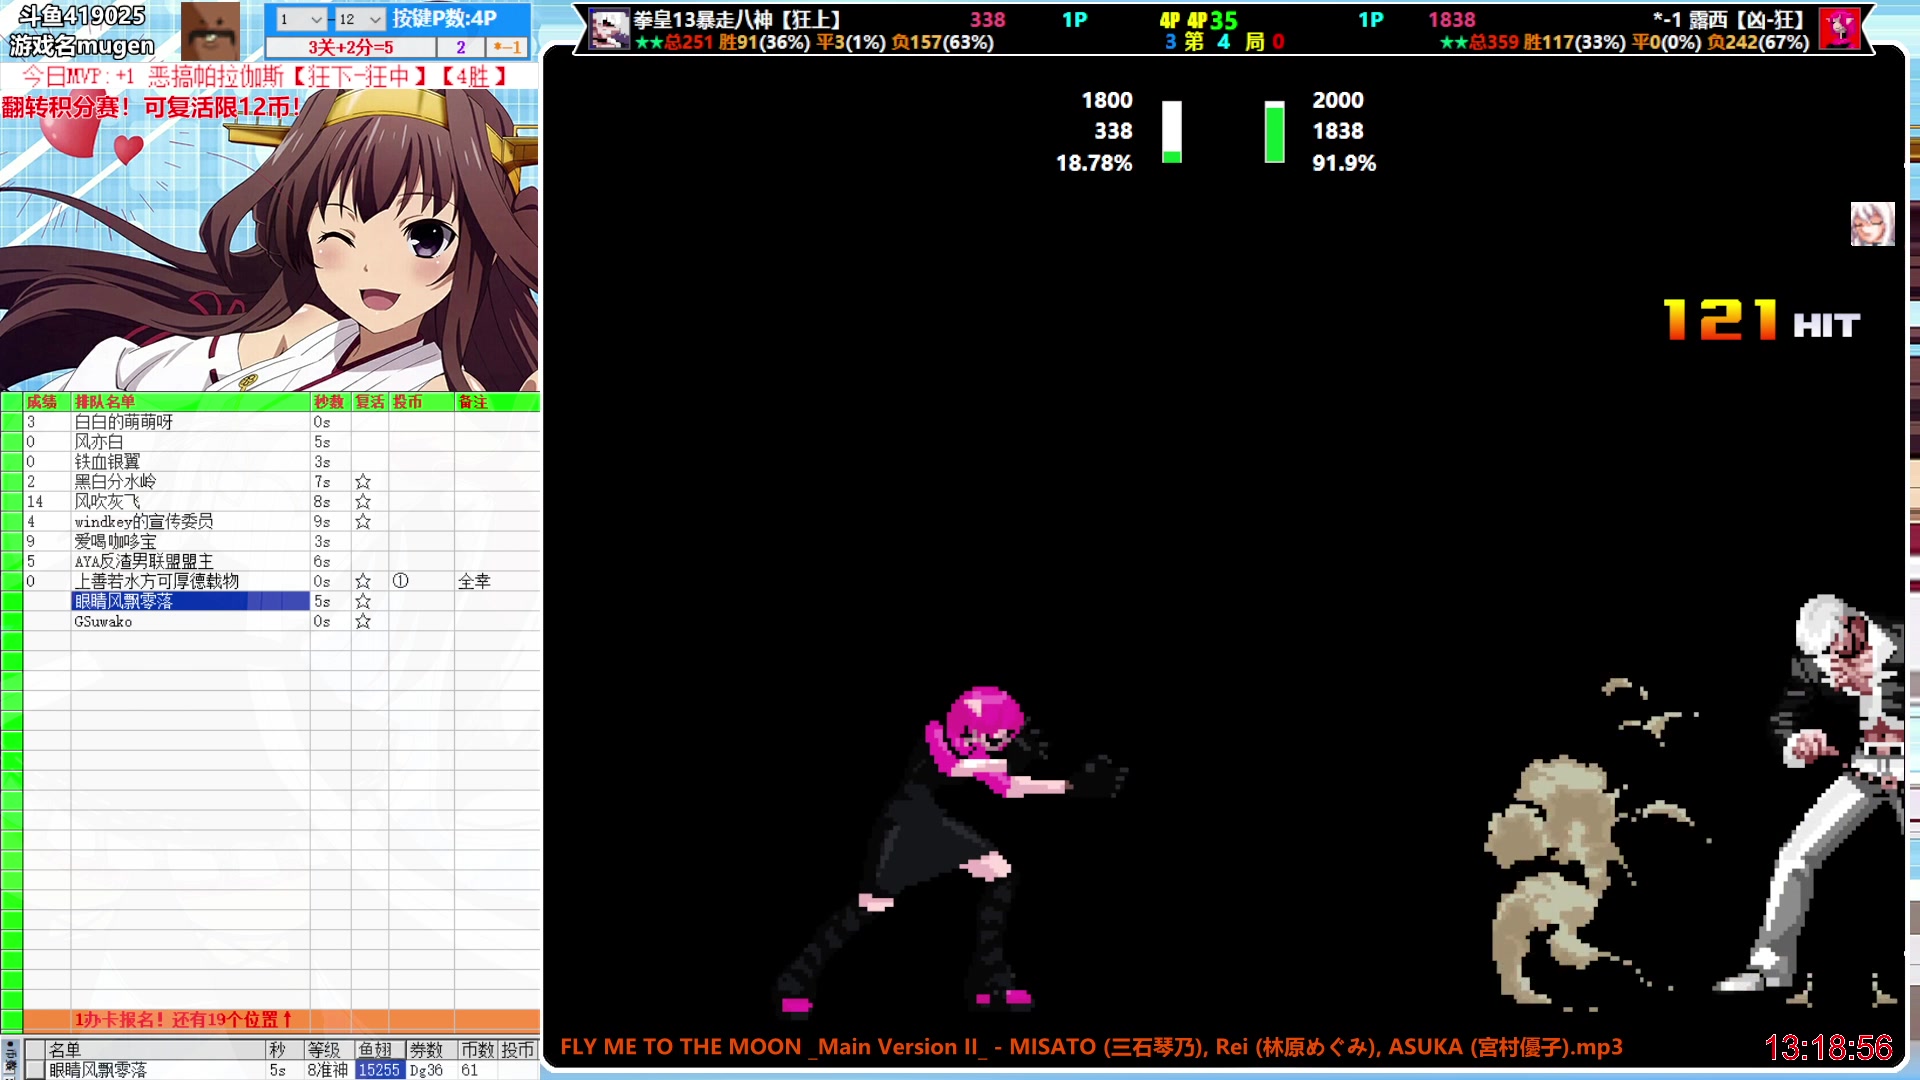Open the first dropdown showing value 1
1920x1080 pixels.
[301, 19]
